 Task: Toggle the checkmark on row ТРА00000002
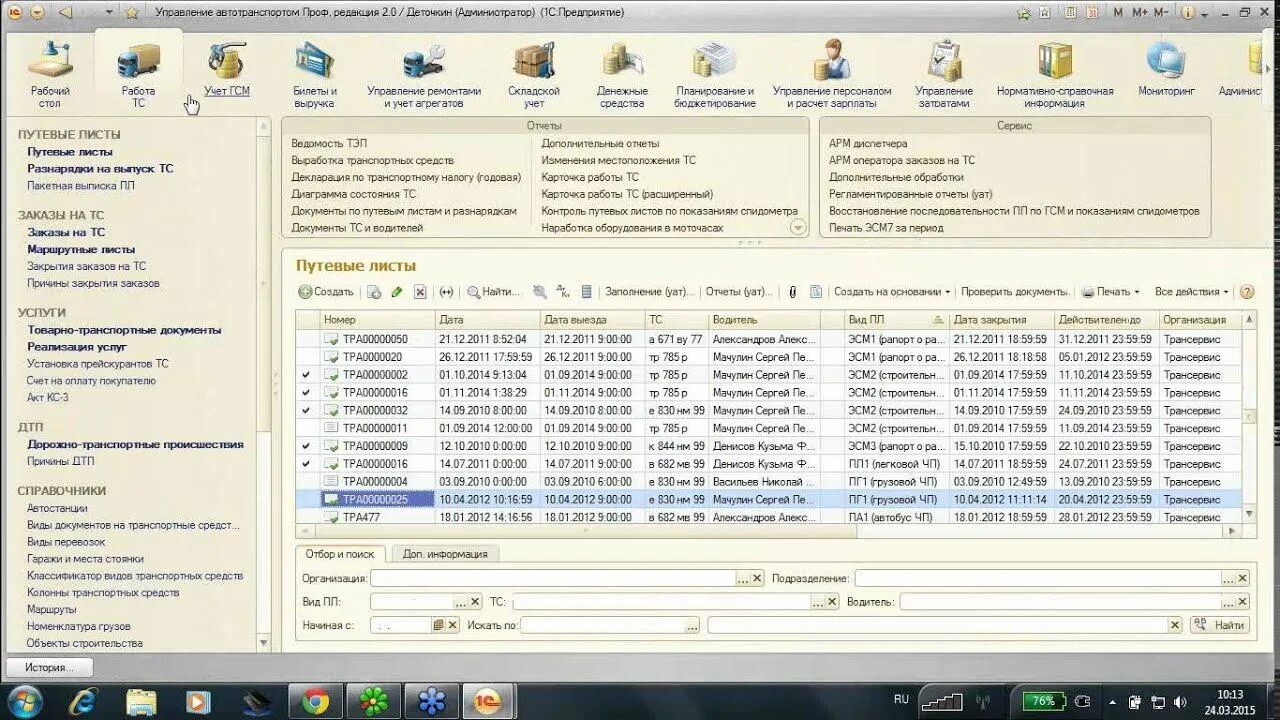(x=306, y=375)
